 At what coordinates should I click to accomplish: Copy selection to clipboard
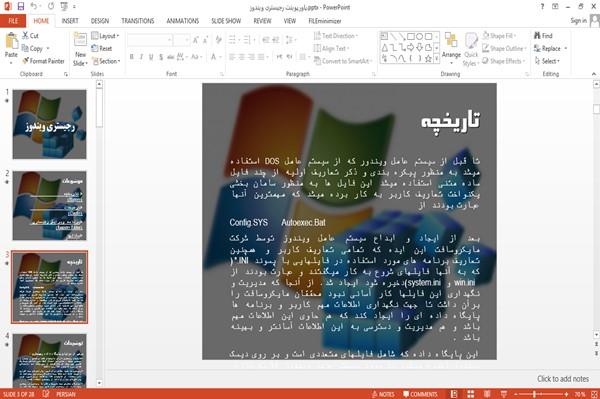(33, 48)
